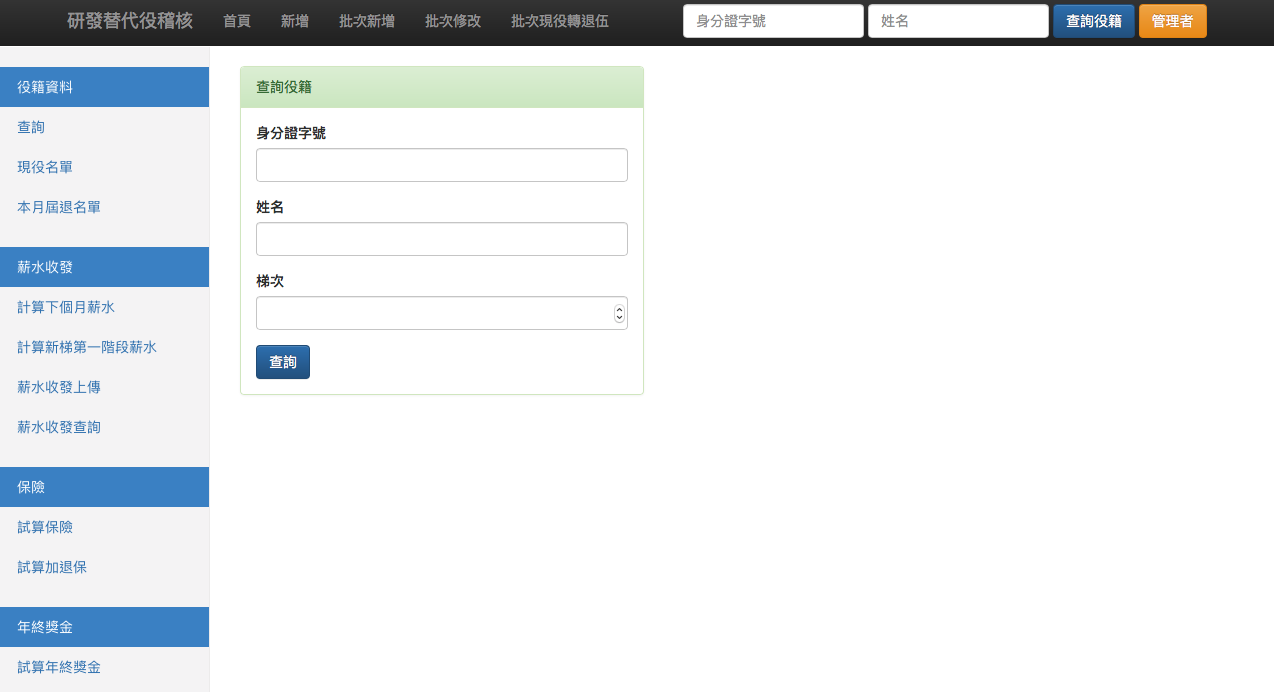Focus form 姓名 input field
Image resolution: width=1274 pixels, height=692 pixels.
point(442,239)
